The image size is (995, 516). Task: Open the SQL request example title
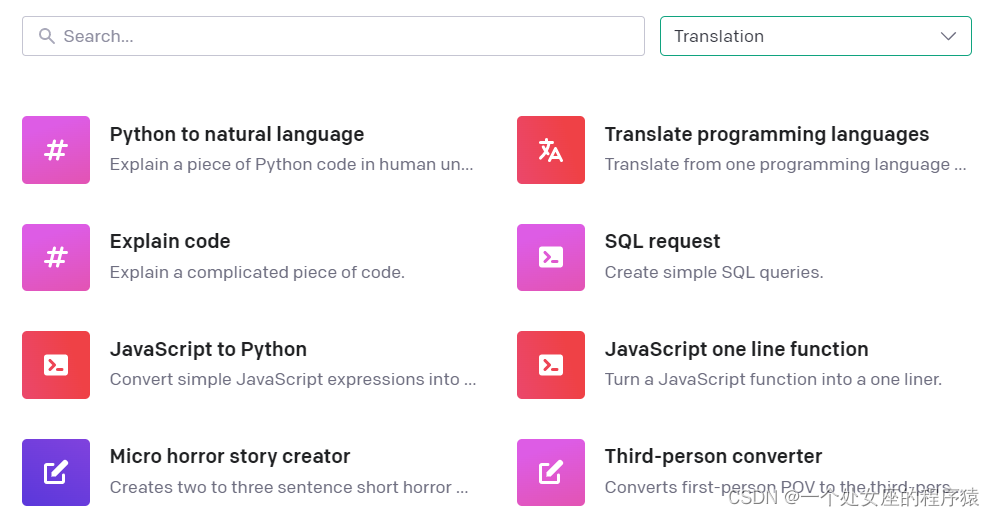662,241
